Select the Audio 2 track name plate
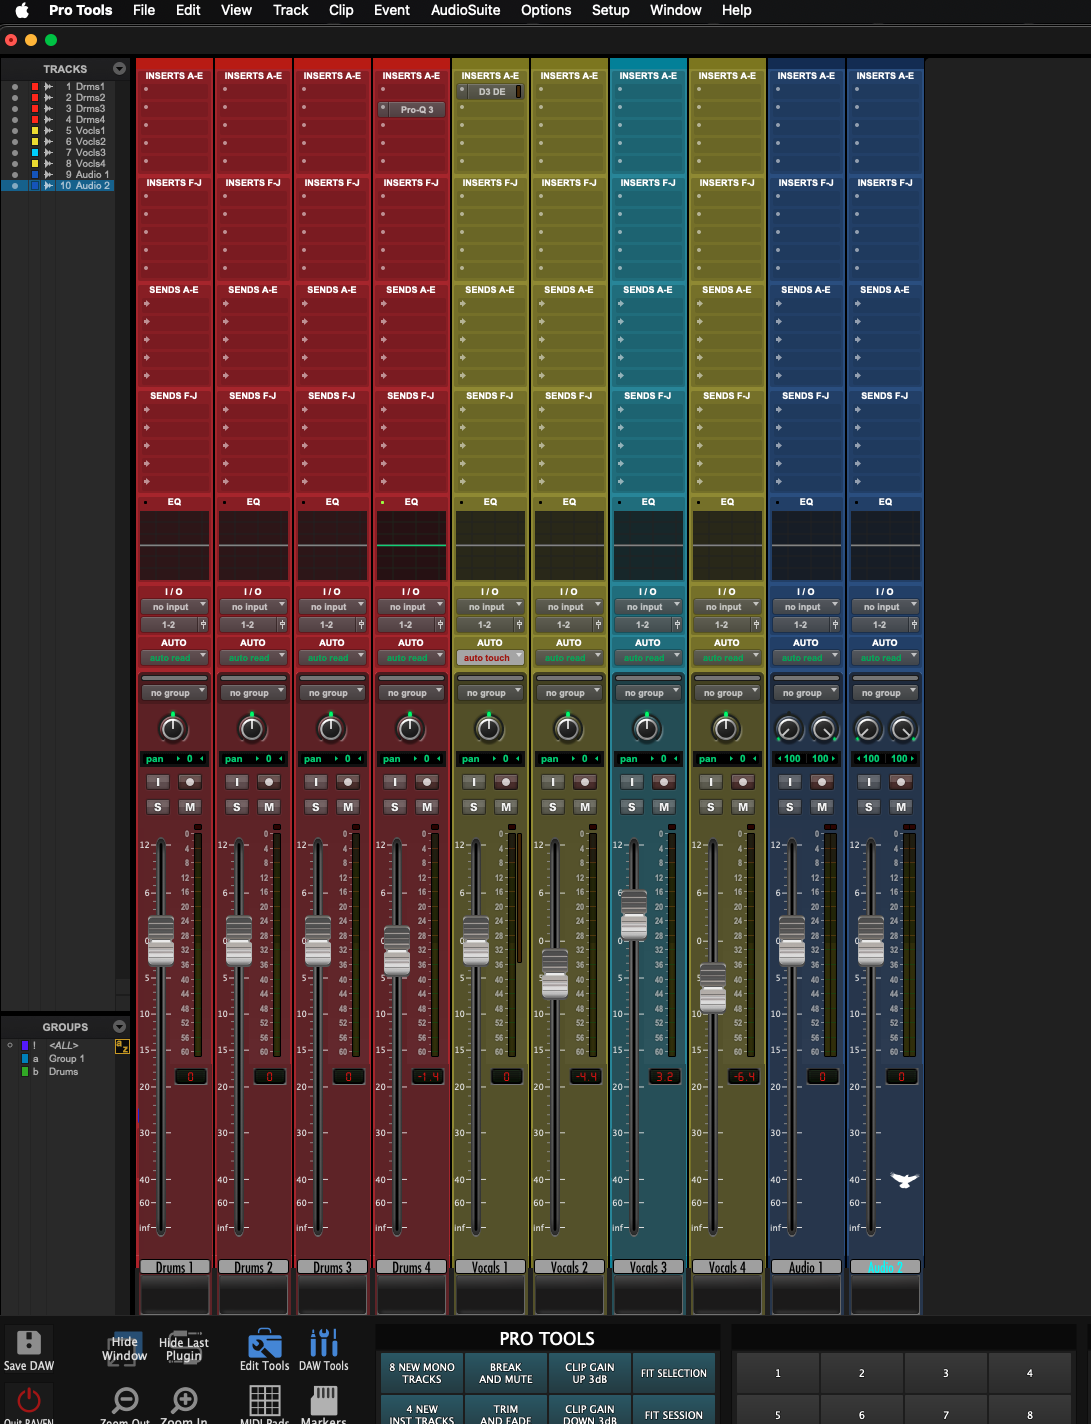The image size is (1091, 1424). coord(885,1267)
